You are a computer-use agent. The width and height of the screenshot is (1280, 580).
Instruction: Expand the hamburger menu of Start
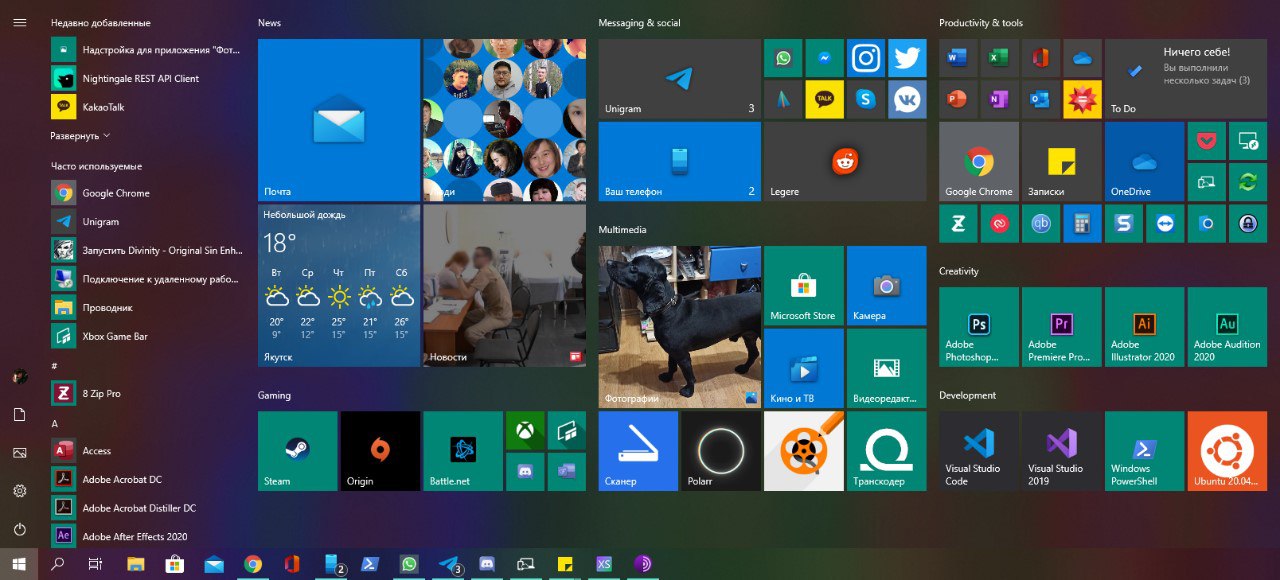pos(19,22)
